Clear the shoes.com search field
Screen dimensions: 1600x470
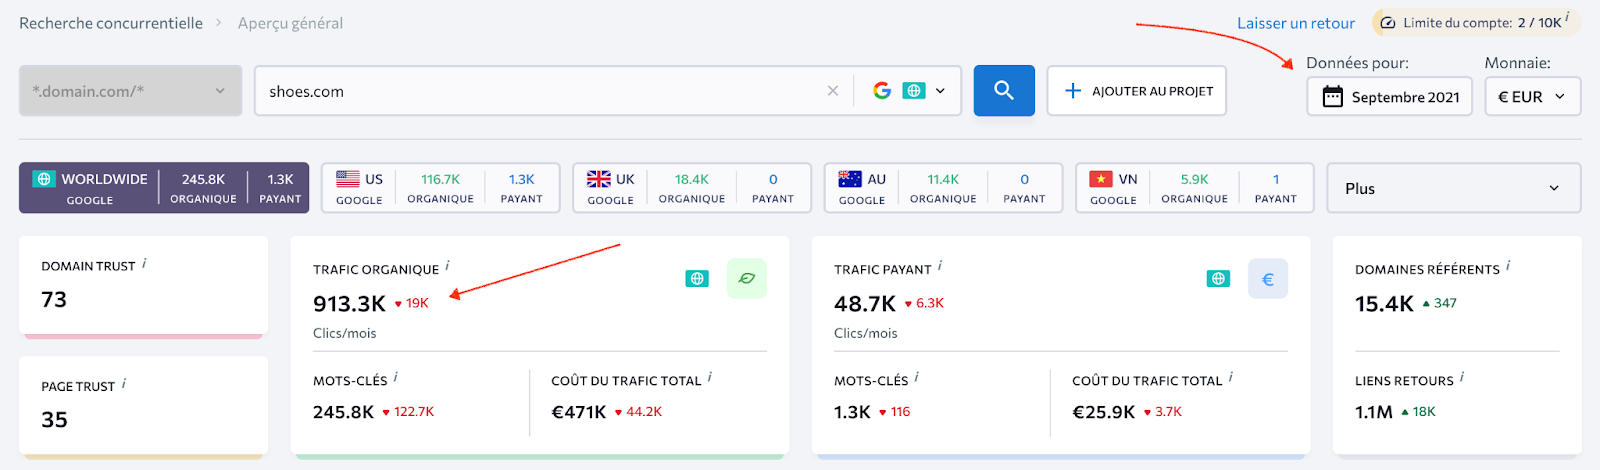click(x=833, y=91)
